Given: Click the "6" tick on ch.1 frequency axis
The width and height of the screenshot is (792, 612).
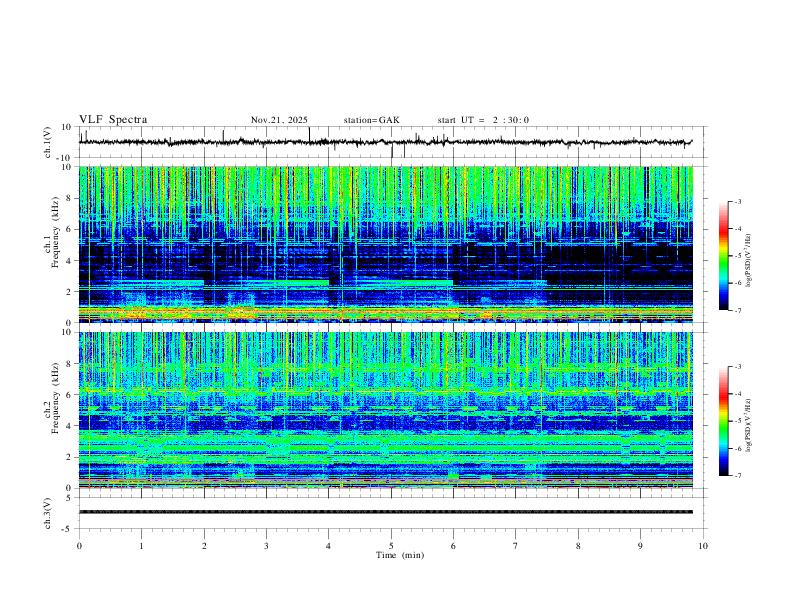Looking at the screenshot, I should (x=69, y=229).
